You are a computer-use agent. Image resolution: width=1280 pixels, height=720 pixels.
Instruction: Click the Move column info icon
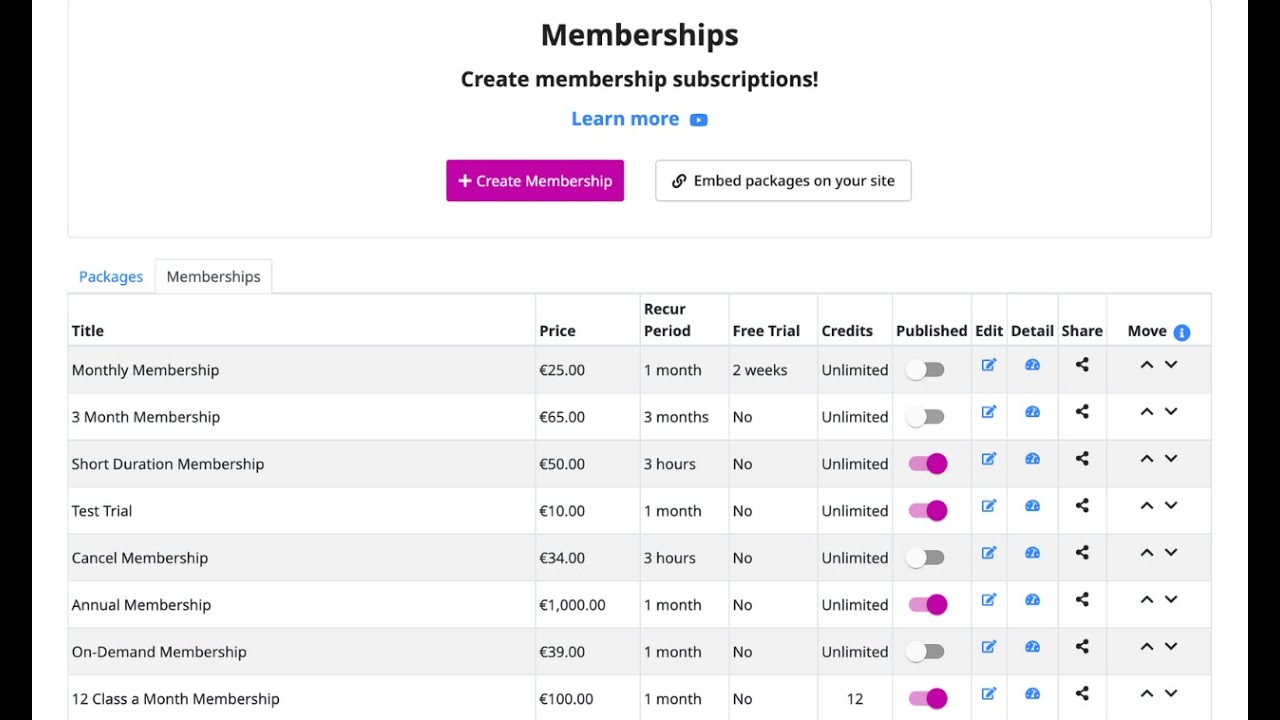1182,332
